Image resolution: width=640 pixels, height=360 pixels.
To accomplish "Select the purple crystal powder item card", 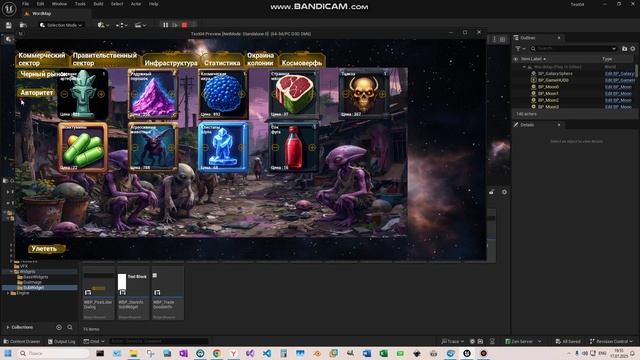I will pos(153,94).
